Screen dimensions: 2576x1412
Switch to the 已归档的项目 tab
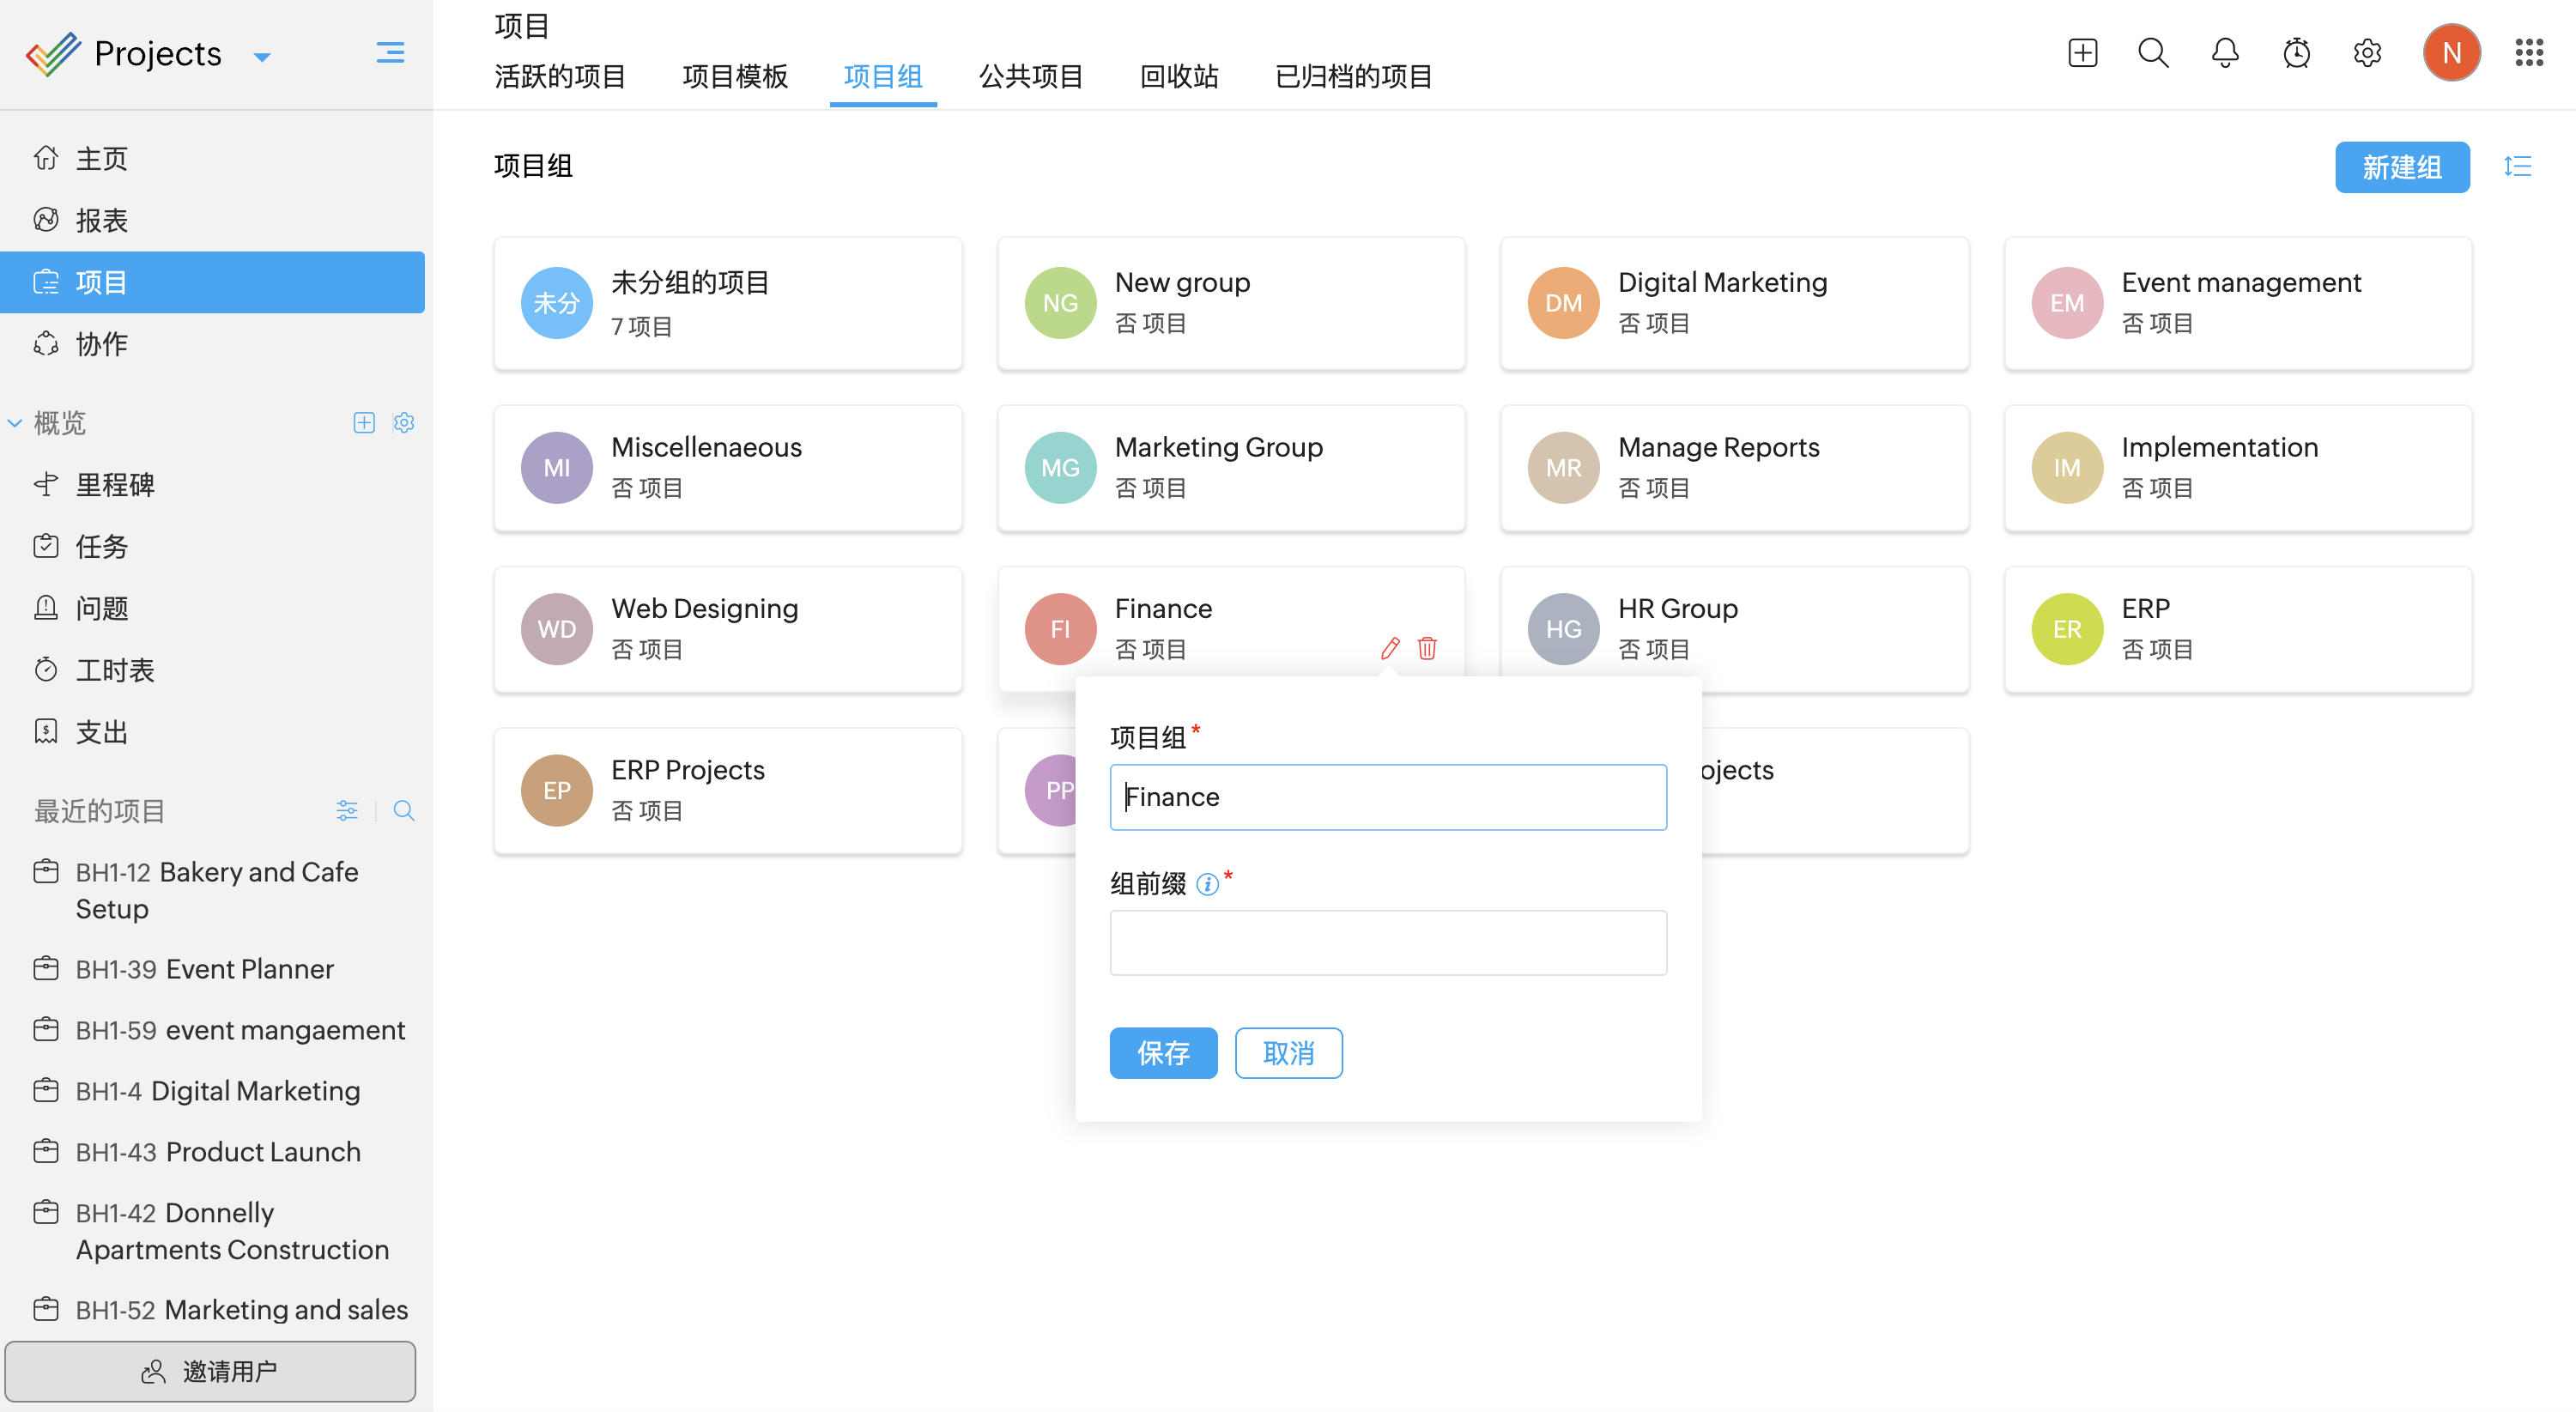[x=1353, y=76]
